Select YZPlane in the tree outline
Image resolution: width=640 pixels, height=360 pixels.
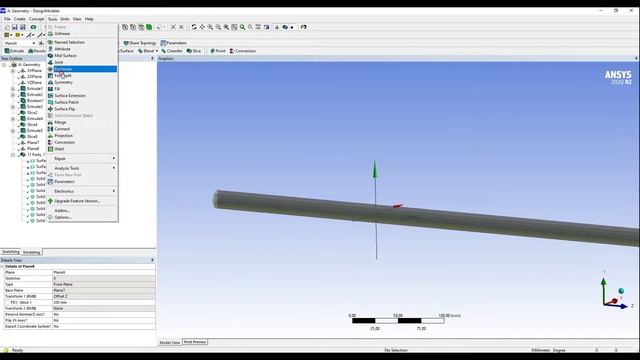(x=34, y=82)
